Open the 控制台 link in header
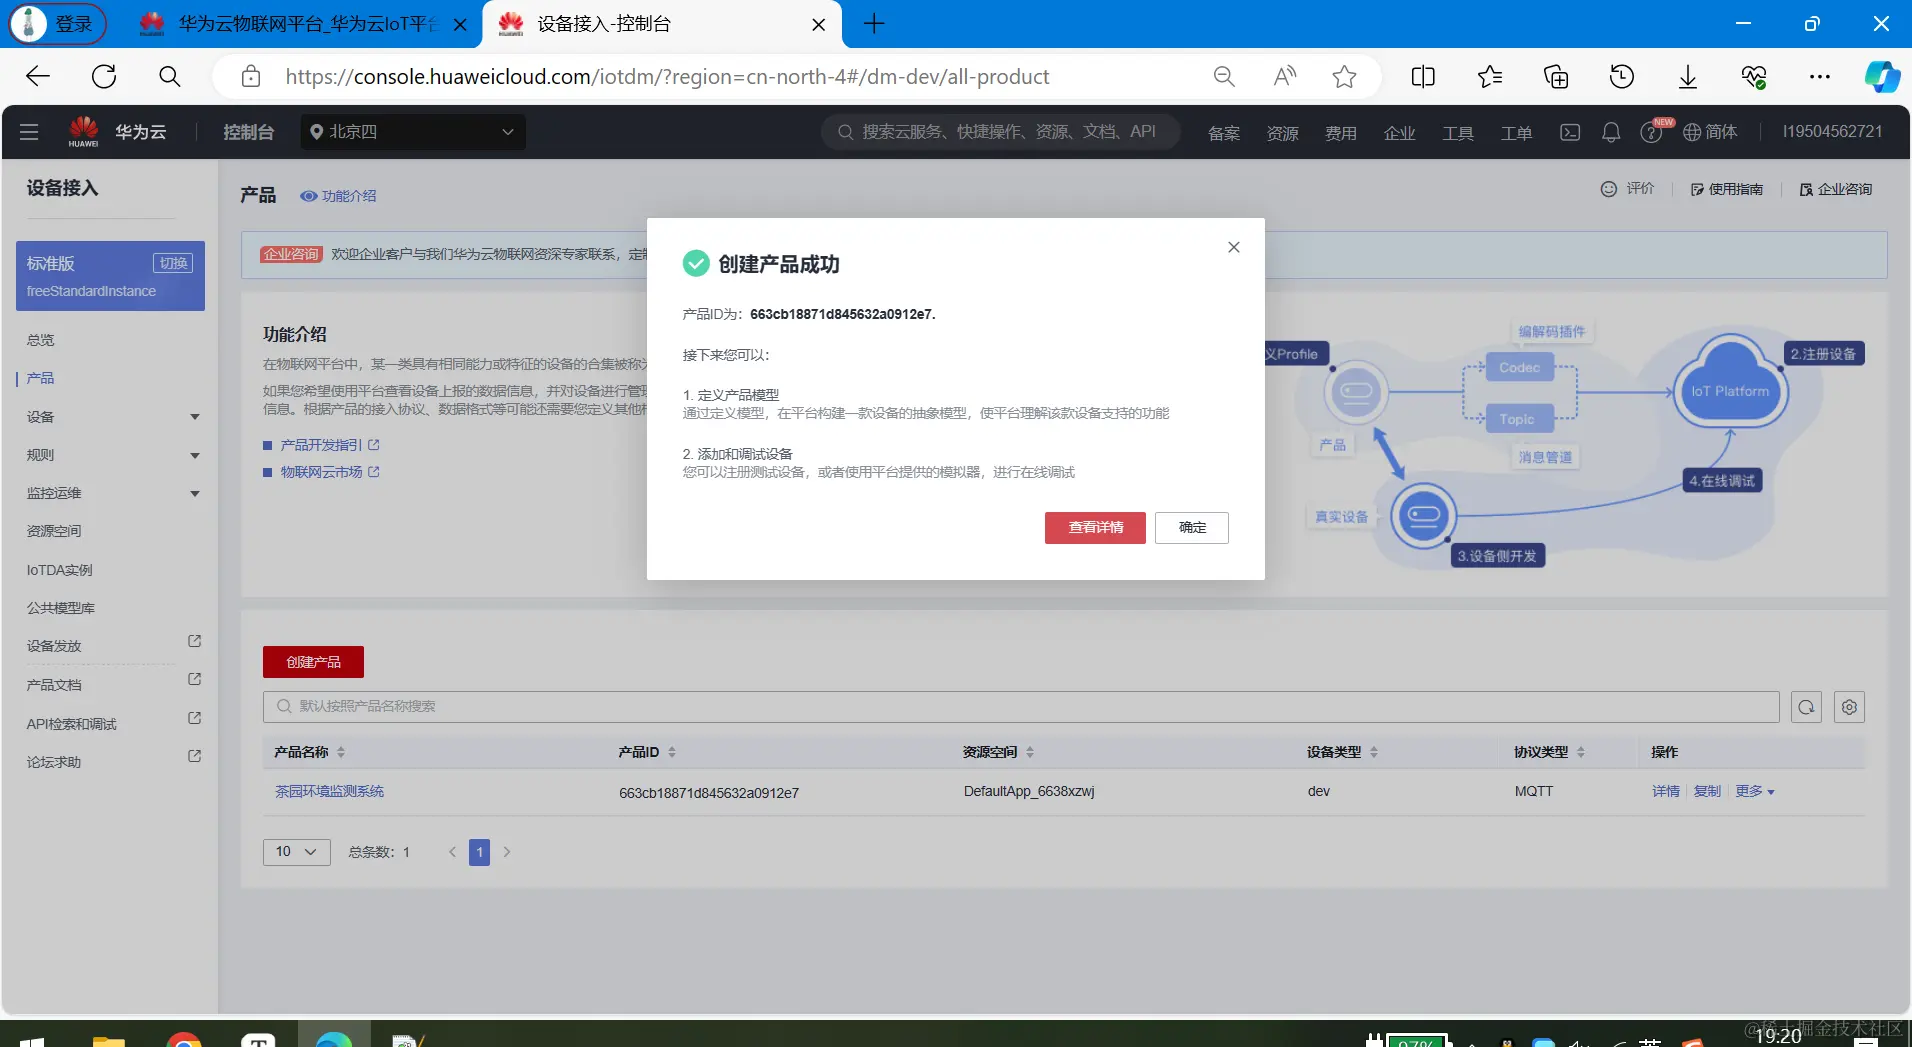The width and height of the screenshot is (1912, 1047). click(x=248, y=132)
